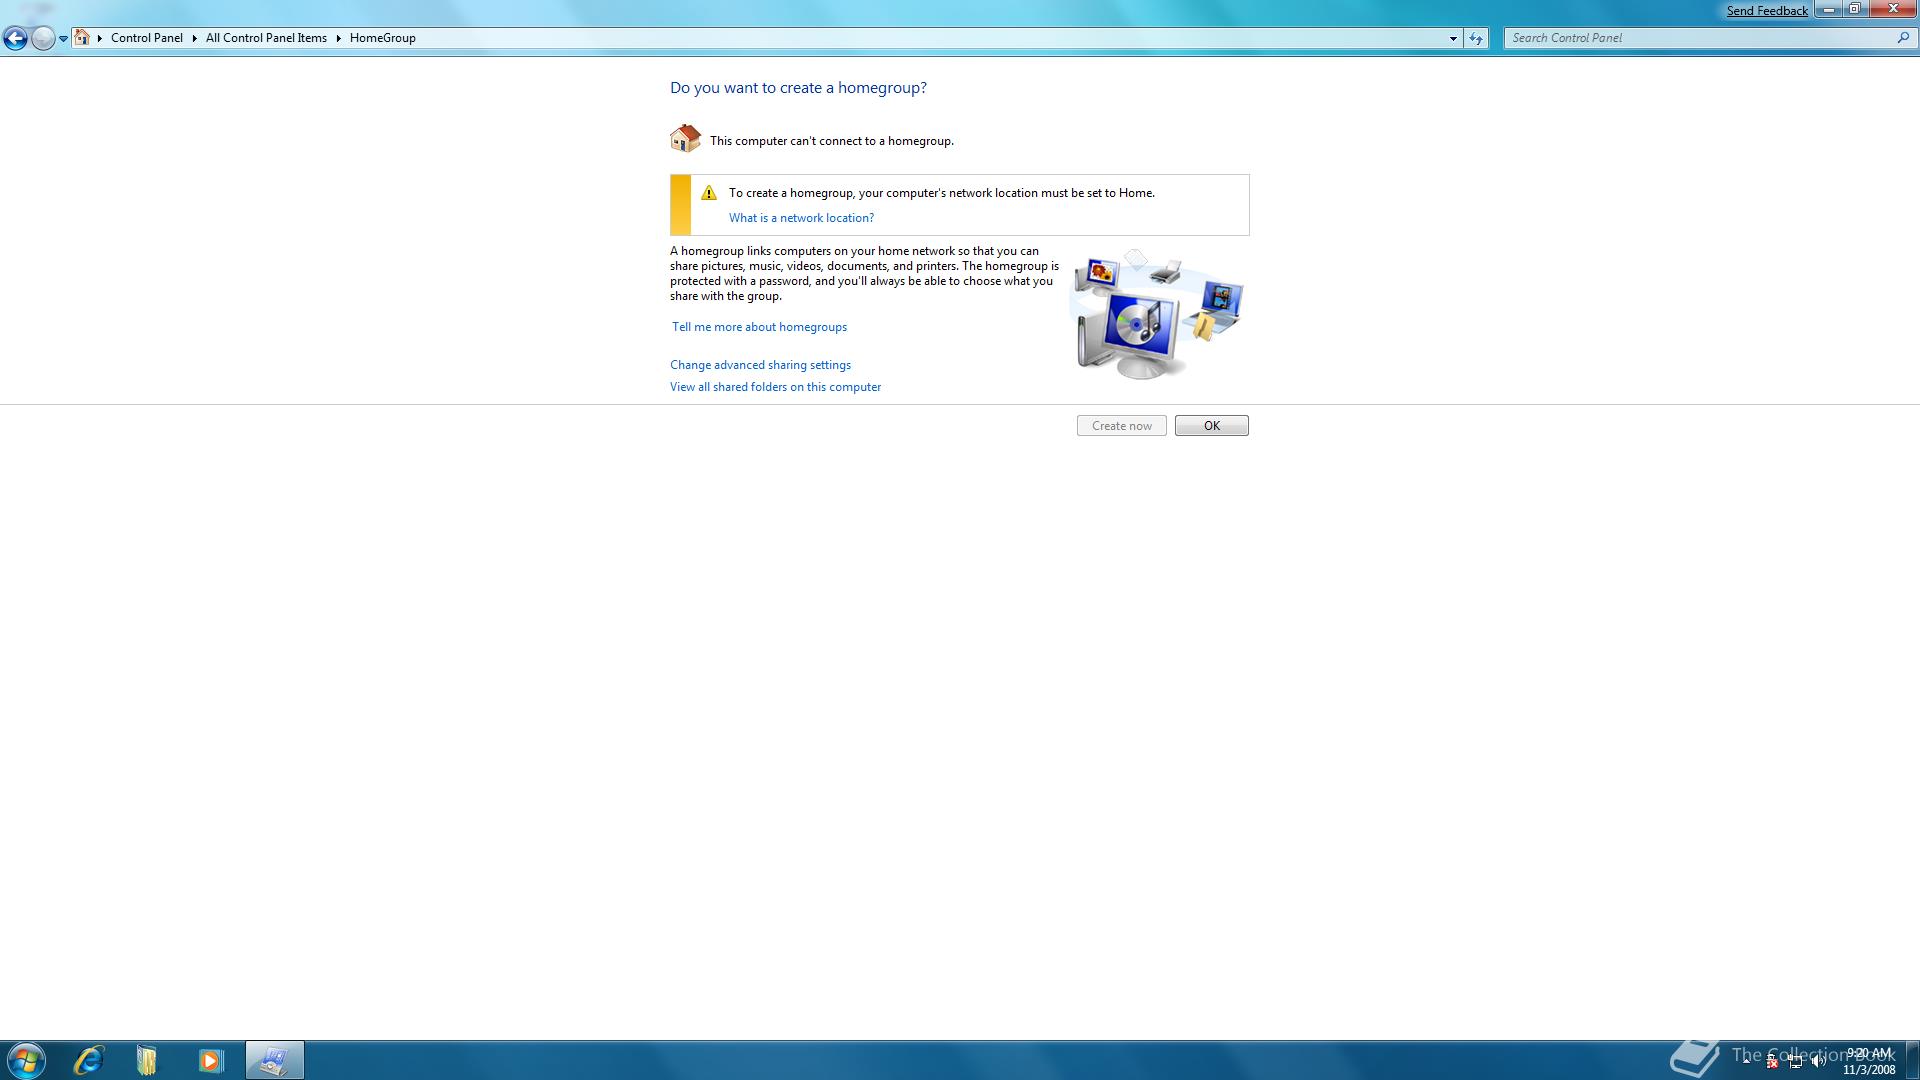Click the volume speaker tray icon

tap(1819, 1062)
